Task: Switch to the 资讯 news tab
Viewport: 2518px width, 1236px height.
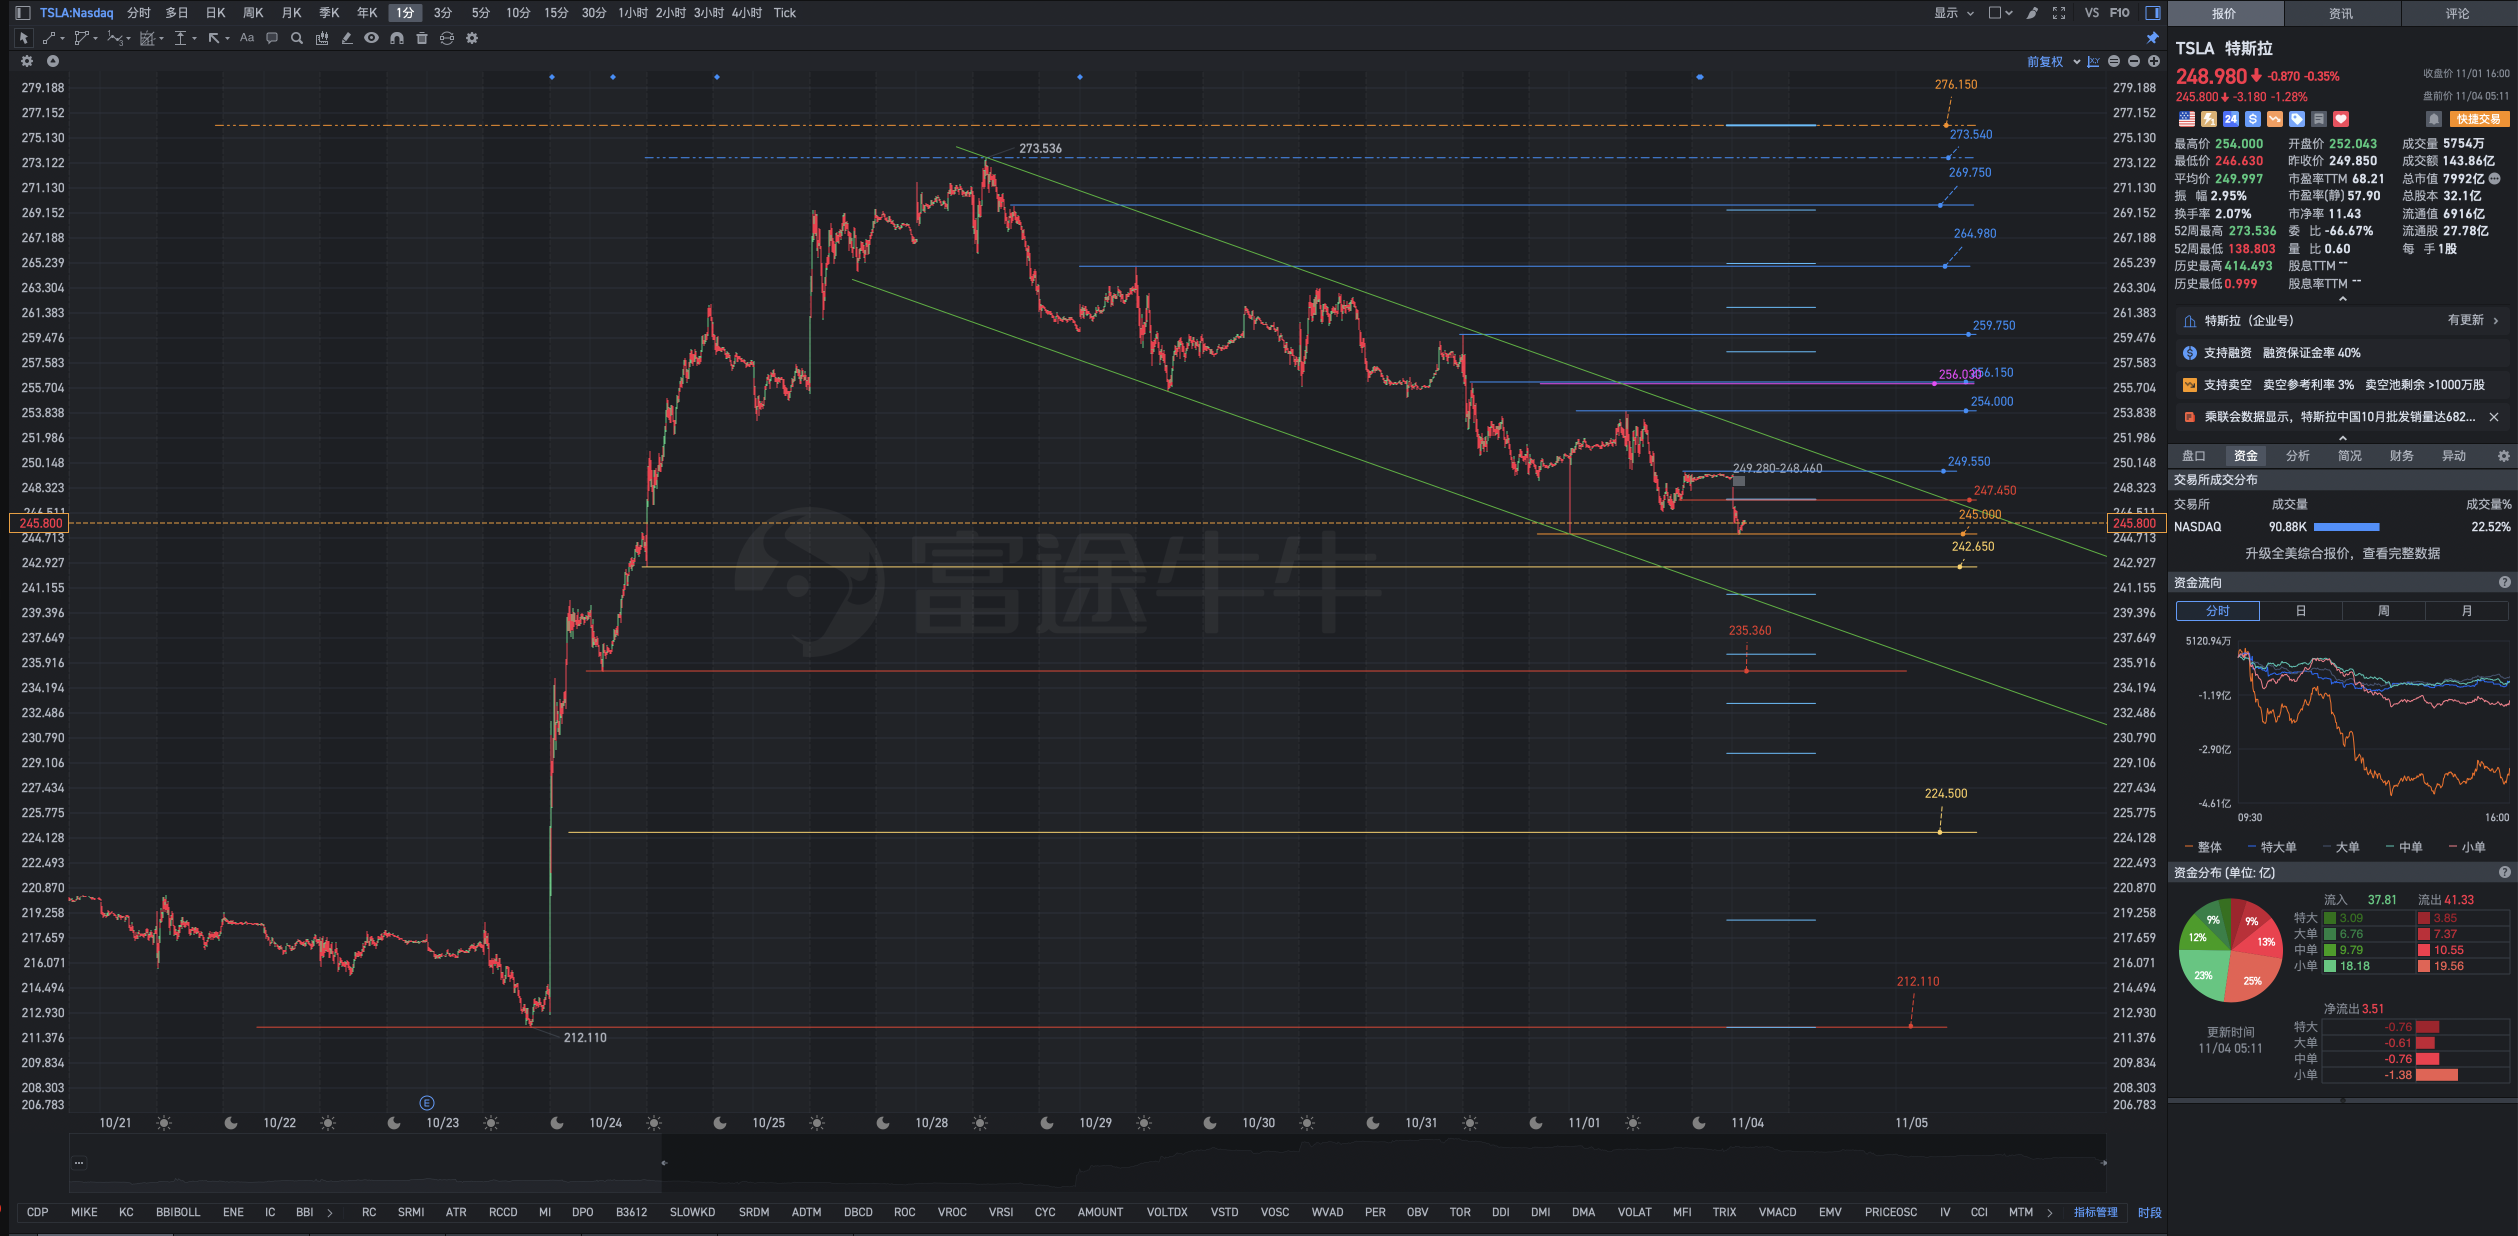Action: point(2341,13)
